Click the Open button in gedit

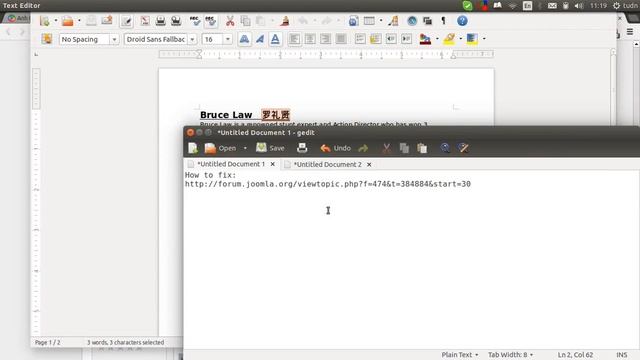coord(220,148)
